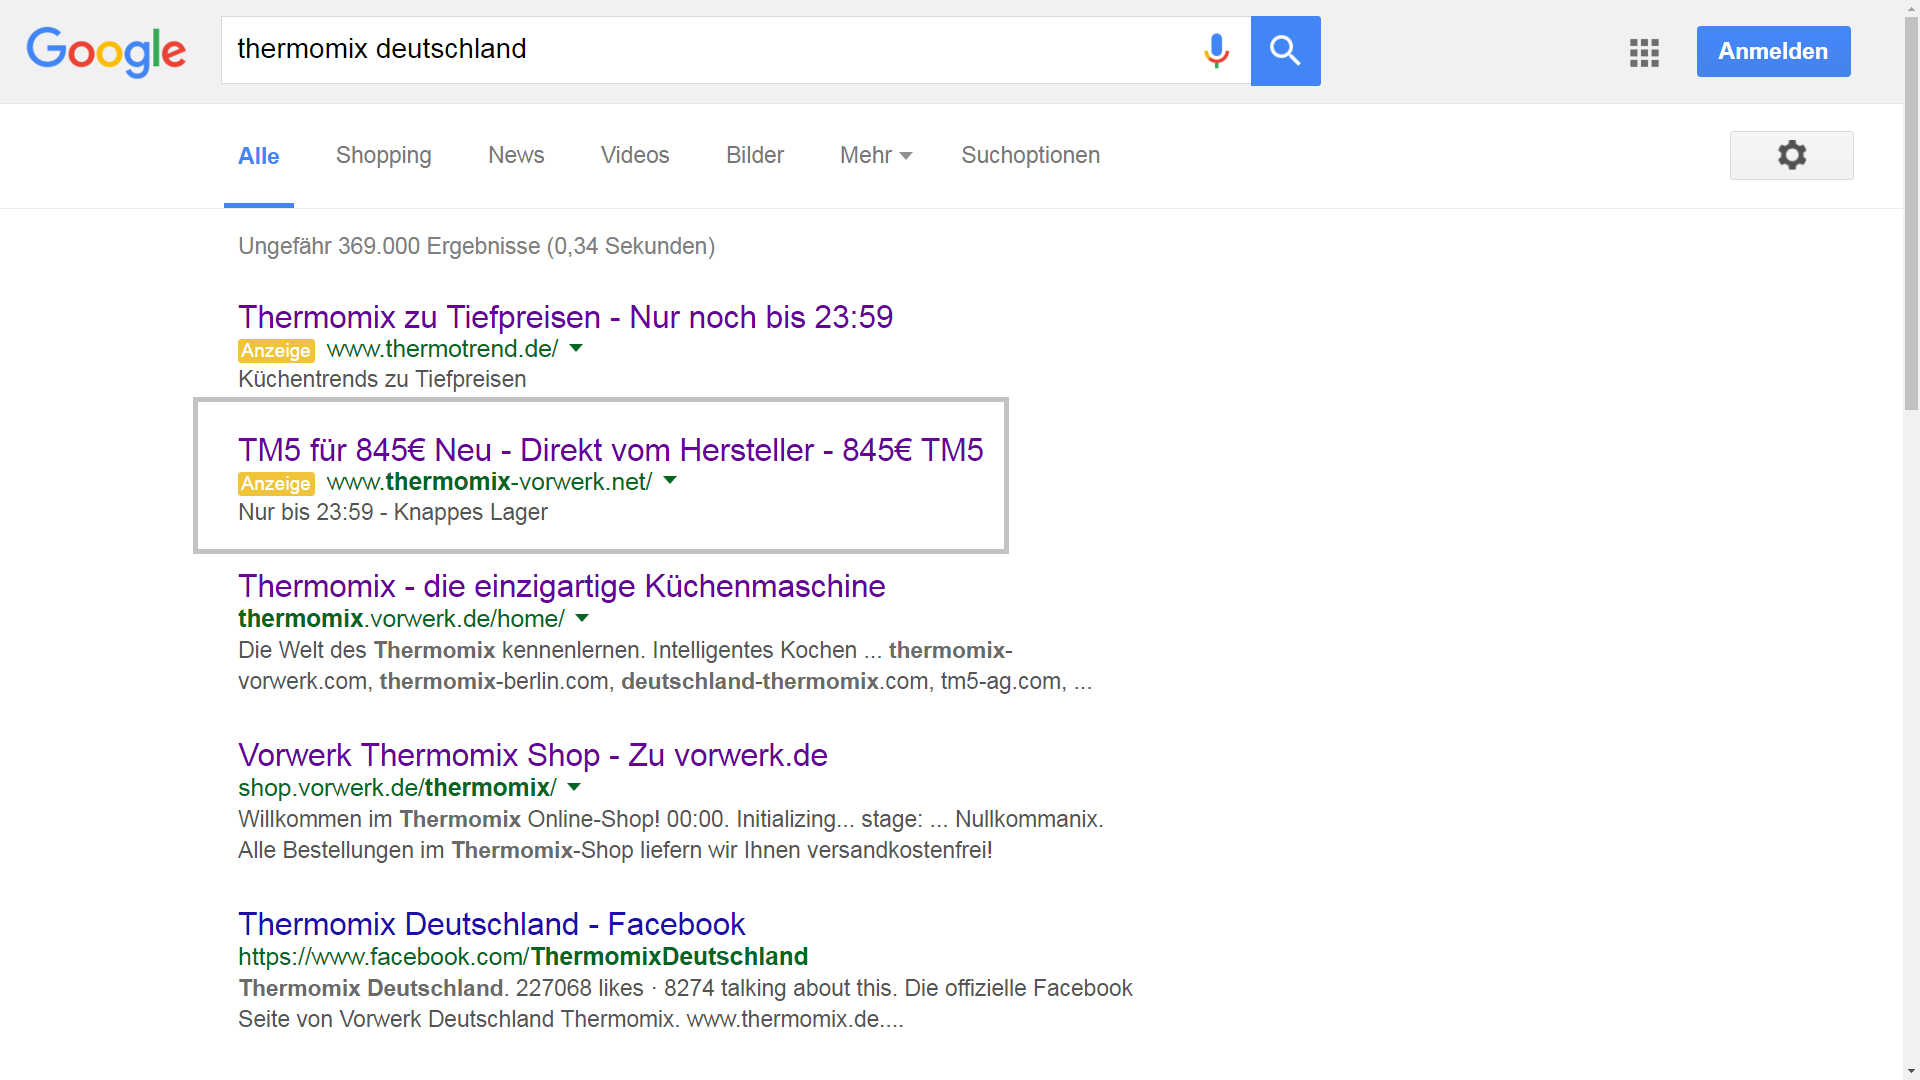Viewport: 1920px width, 1080px height.
Task: Click the Anmelden sign-in button
Action: [1773, 51]
